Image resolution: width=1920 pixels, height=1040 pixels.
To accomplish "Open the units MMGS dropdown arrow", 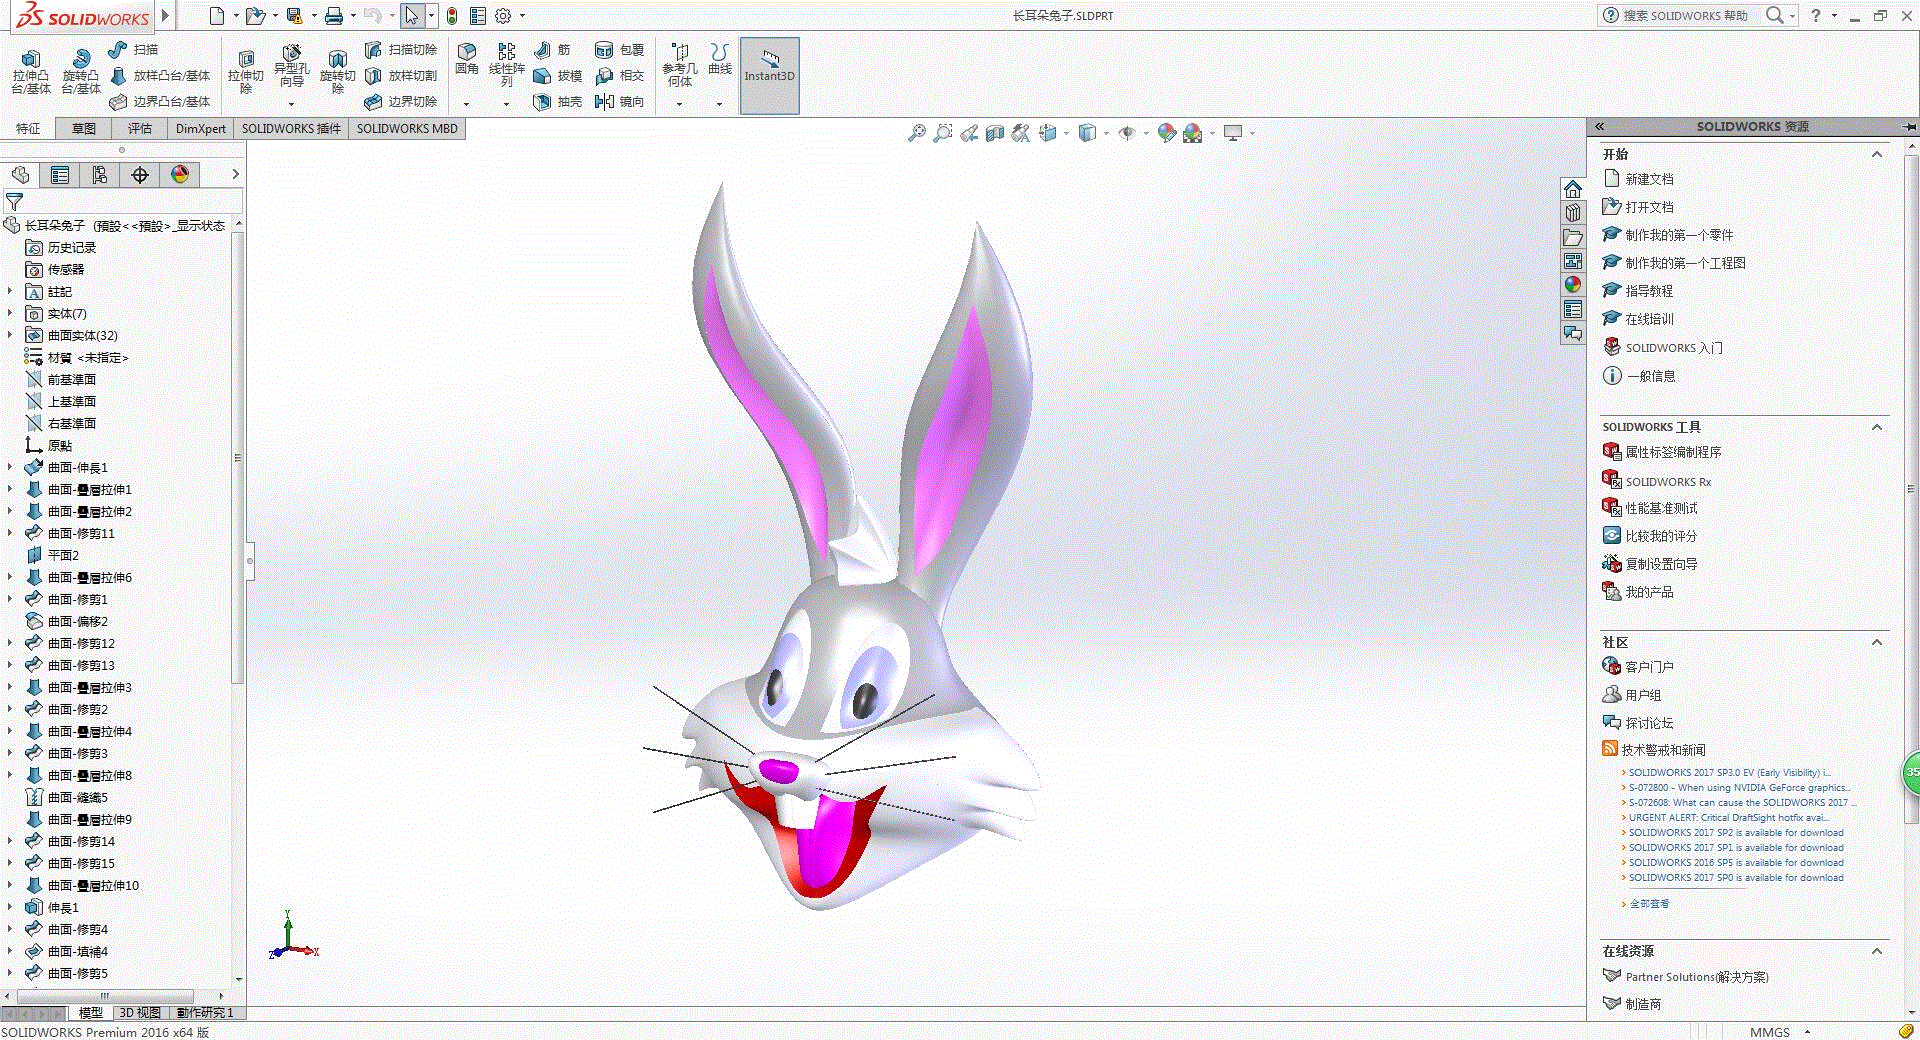I will (1807, 1032).
